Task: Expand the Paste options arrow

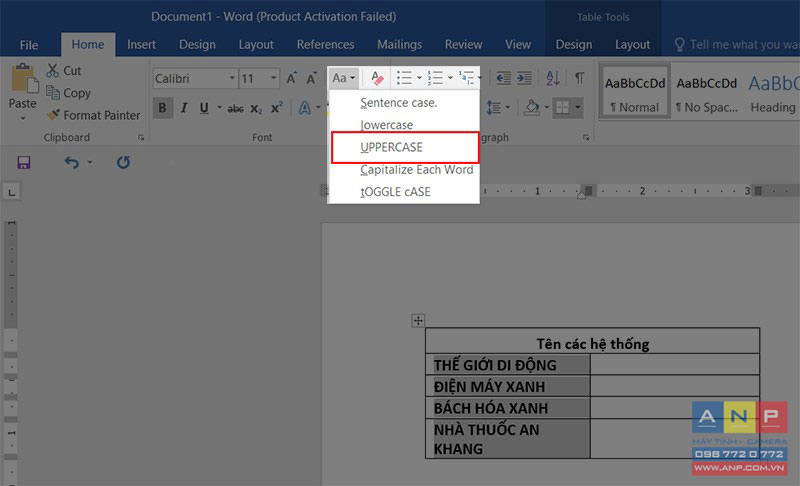Action: (23, 118)
